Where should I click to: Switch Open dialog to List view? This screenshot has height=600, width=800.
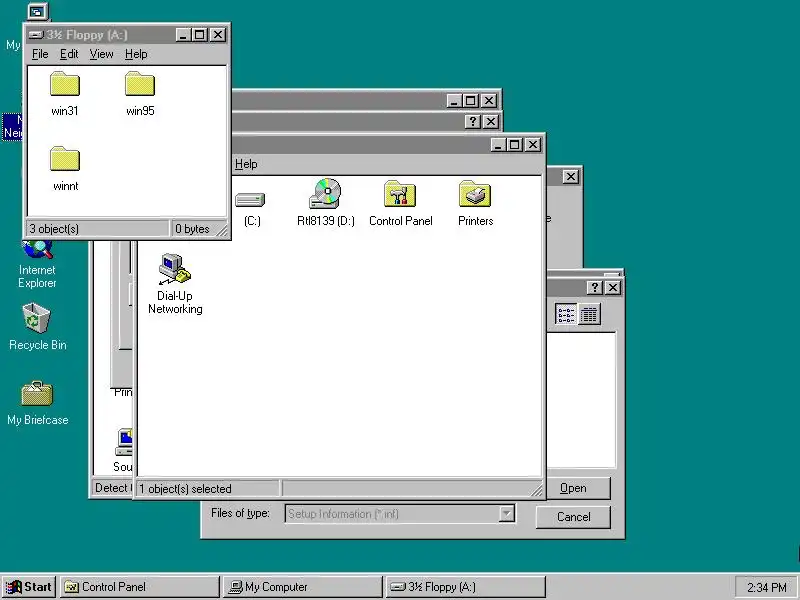click(566, 314)
